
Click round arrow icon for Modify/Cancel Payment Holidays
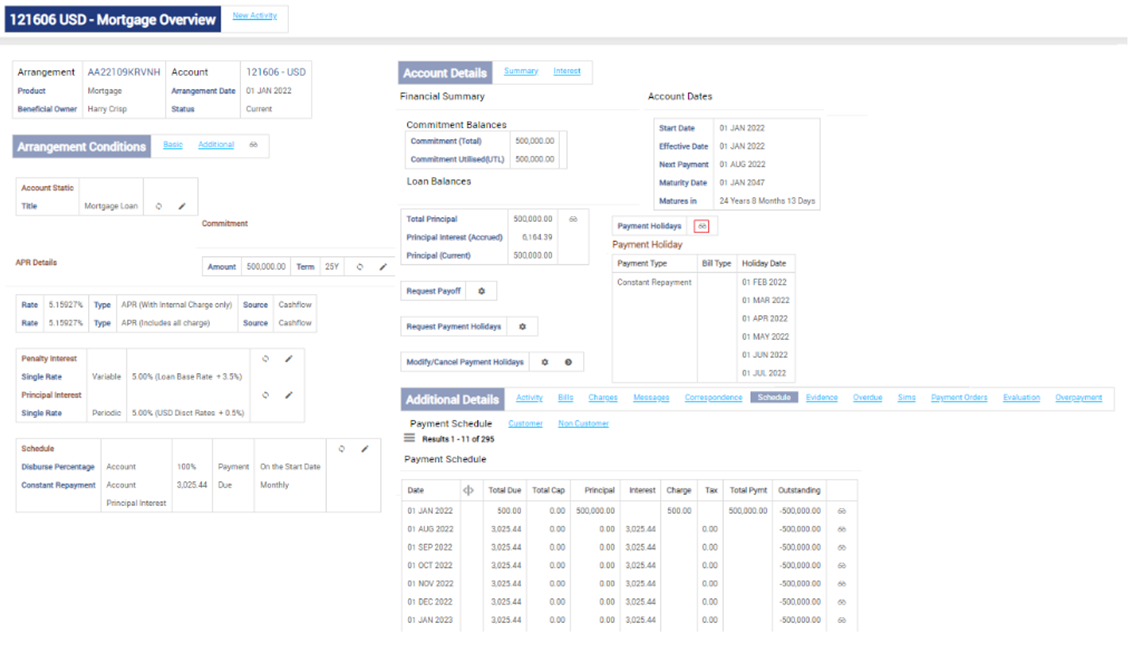(569, 362)
